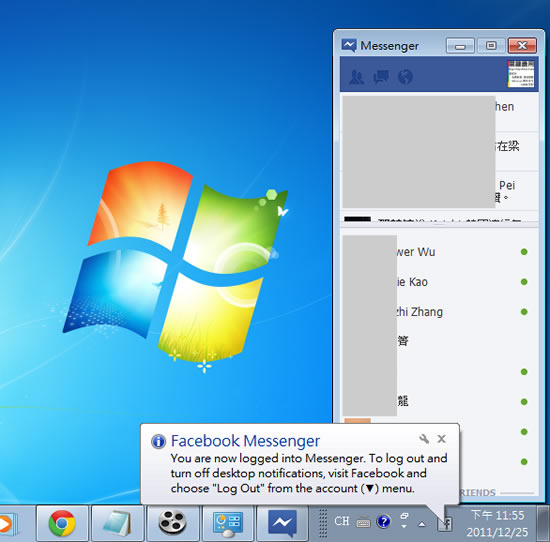The width and height of the screenshot is (550, 542).
Task: Show hidden system tray icons
Action: [x=422, y=524]
